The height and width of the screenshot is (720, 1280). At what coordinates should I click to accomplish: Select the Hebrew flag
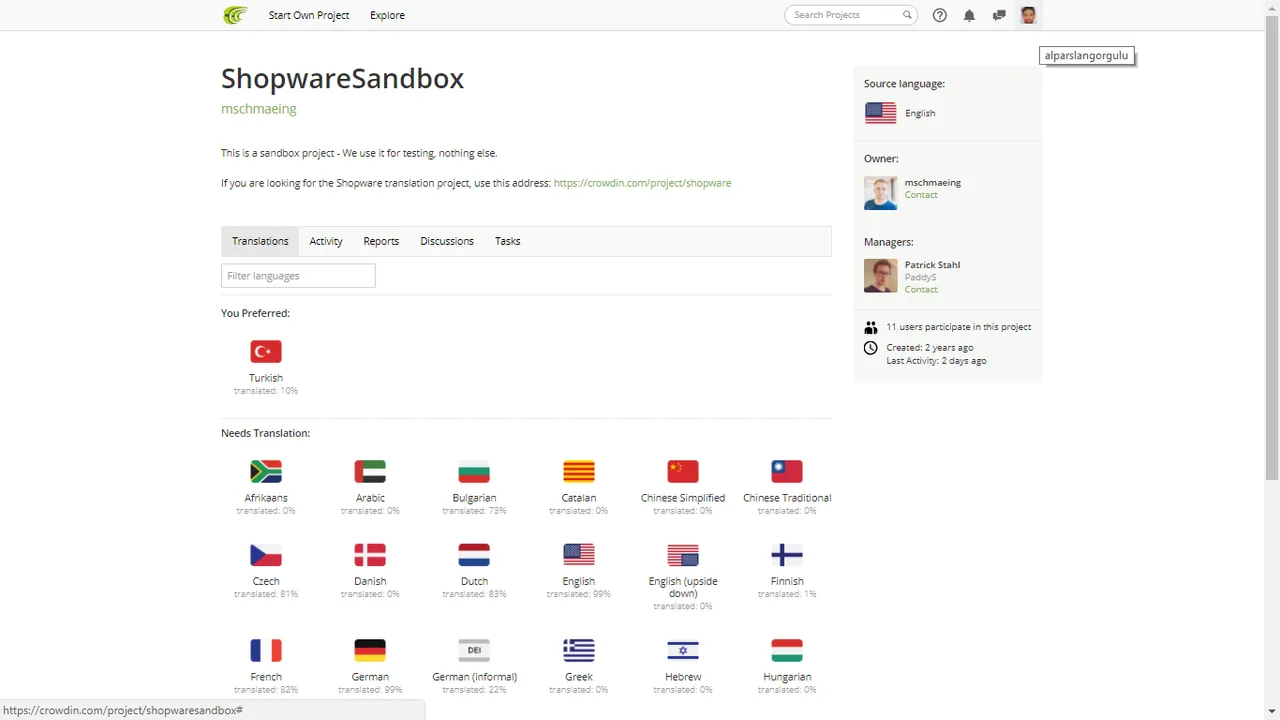pyautogui.click(x=683, y=650)
